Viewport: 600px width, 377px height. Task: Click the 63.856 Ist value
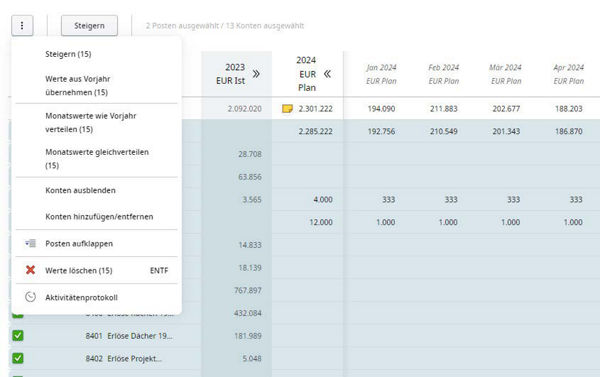250,177
